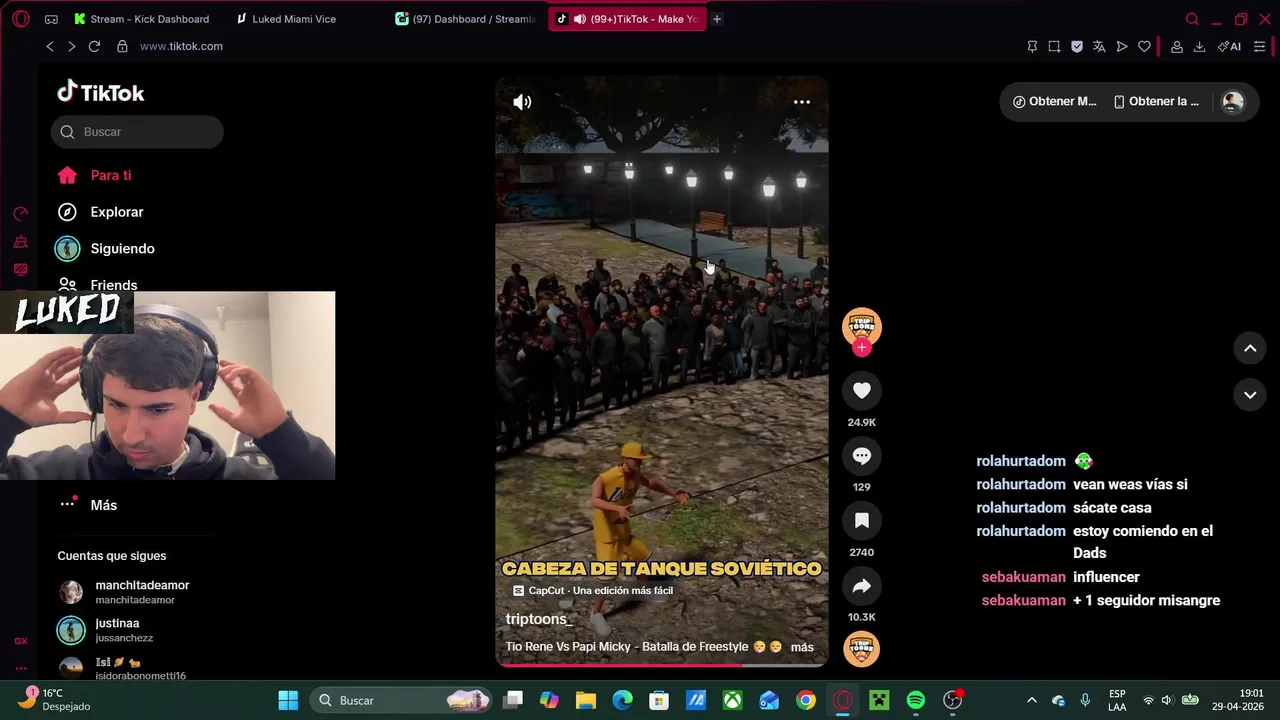The image size is (1280, 720).
Task: Mute the TikTok video with speaker icon
Action: (x=522, y=102)
